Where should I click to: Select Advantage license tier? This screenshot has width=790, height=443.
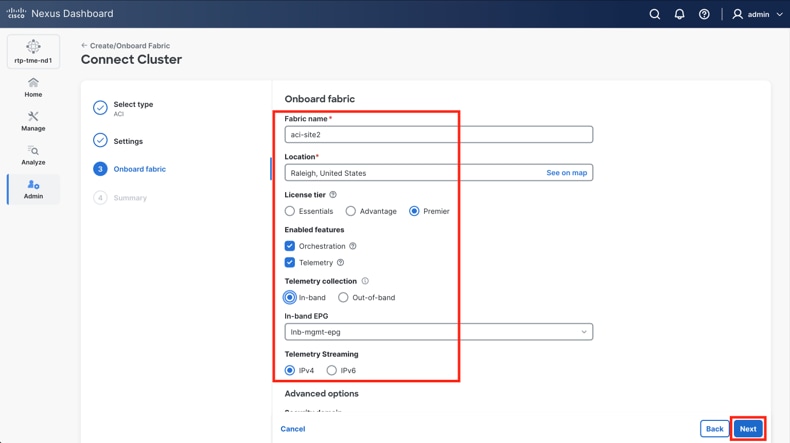pos(351,211)
